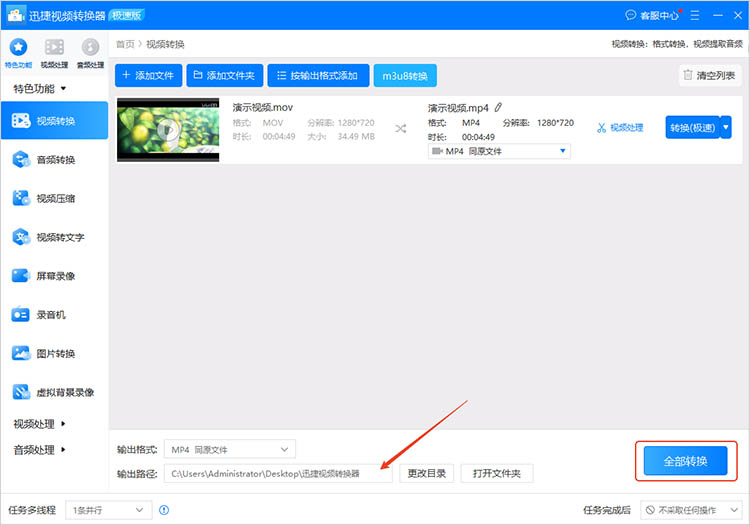Open 视频转文字 in the sidebar
The width and height of the screenshot is (750, 525).
[x=55, y=237]
